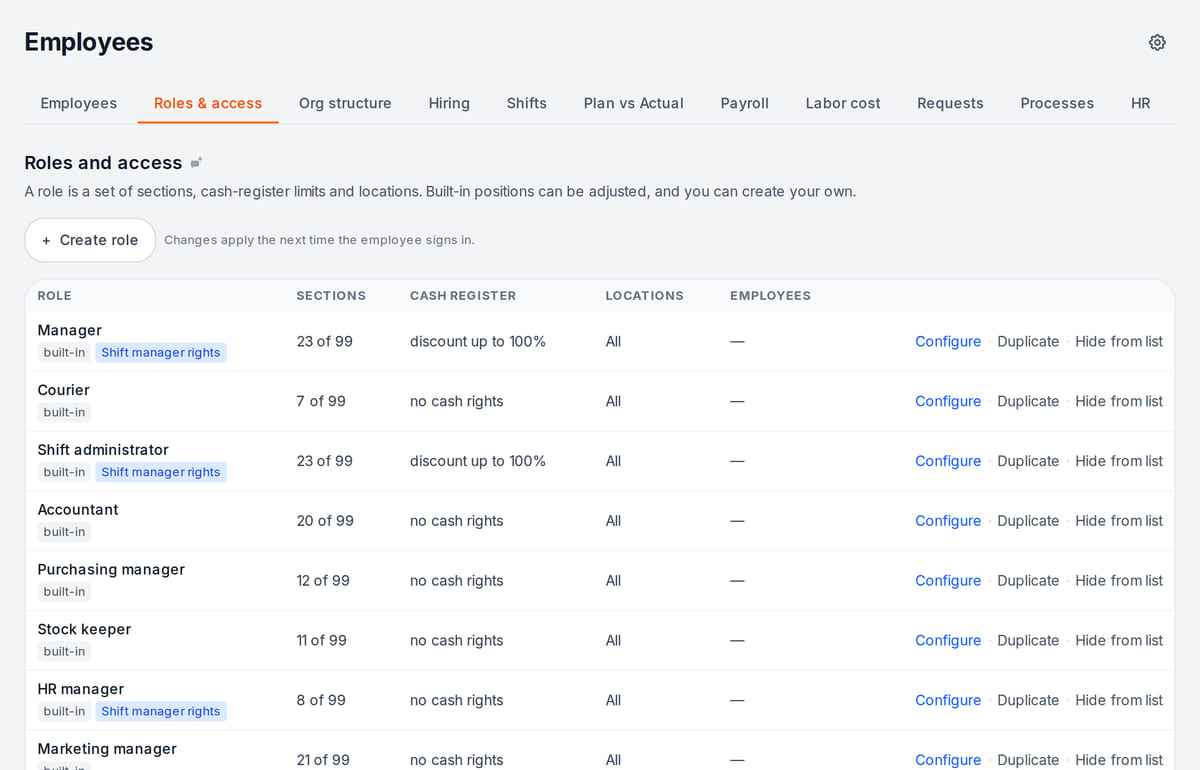Click the "12 of 99" sections value
Viewport: 1200px width, 770px height.
pyautogui.click(x=323, y=581)
